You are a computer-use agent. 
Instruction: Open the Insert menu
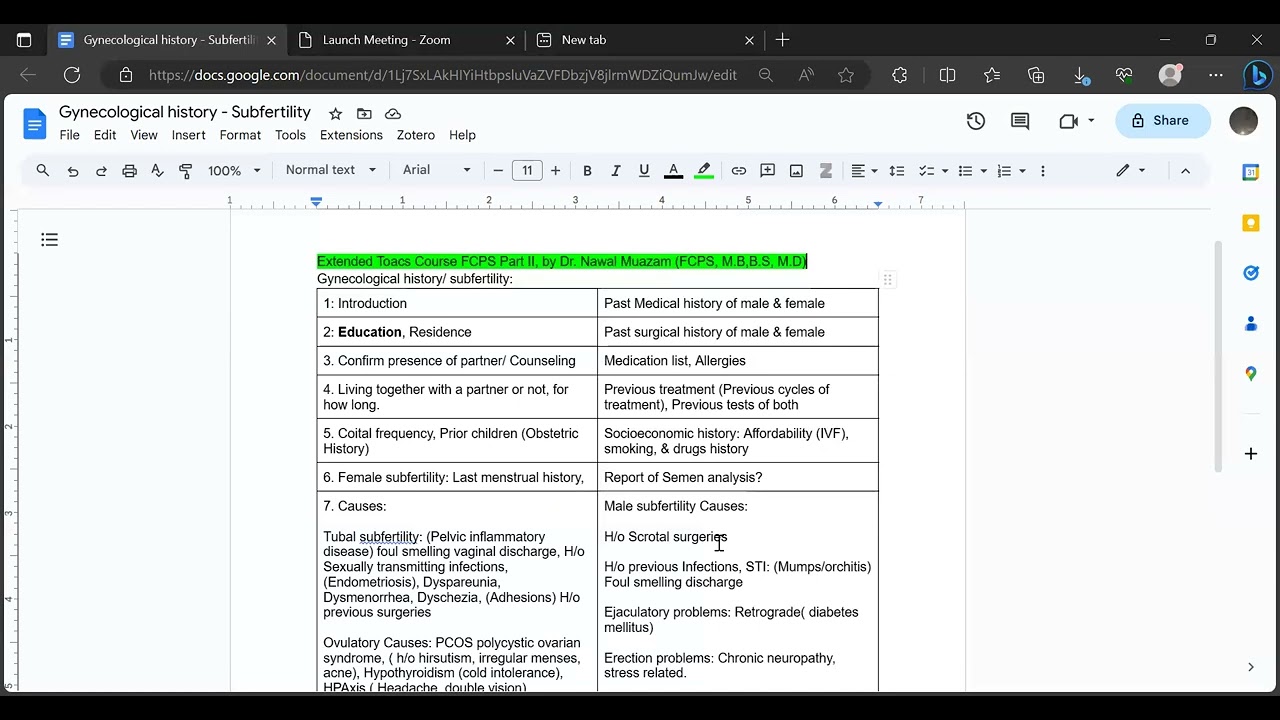click(x=188, y=135)
